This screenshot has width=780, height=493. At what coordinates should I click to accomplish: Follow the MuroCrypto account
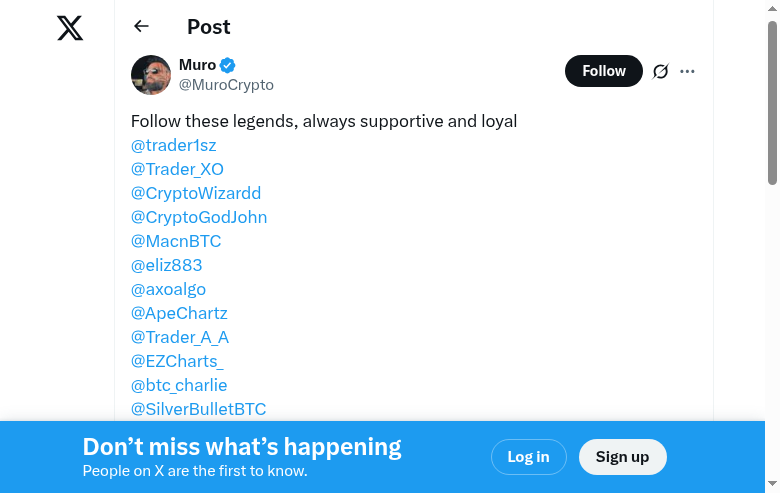[603, 71]
